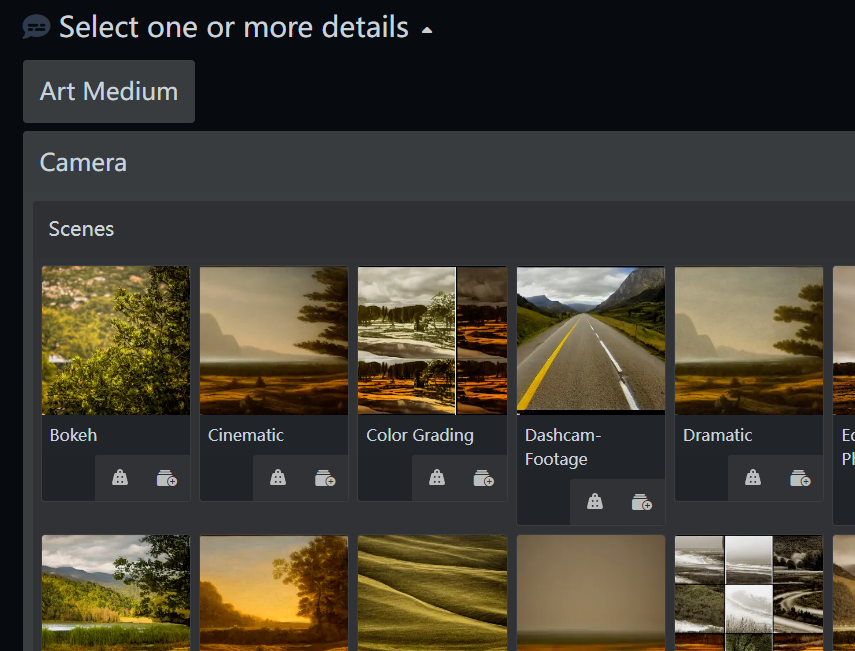Click the "Cinematic" label text

pos(246,435)
